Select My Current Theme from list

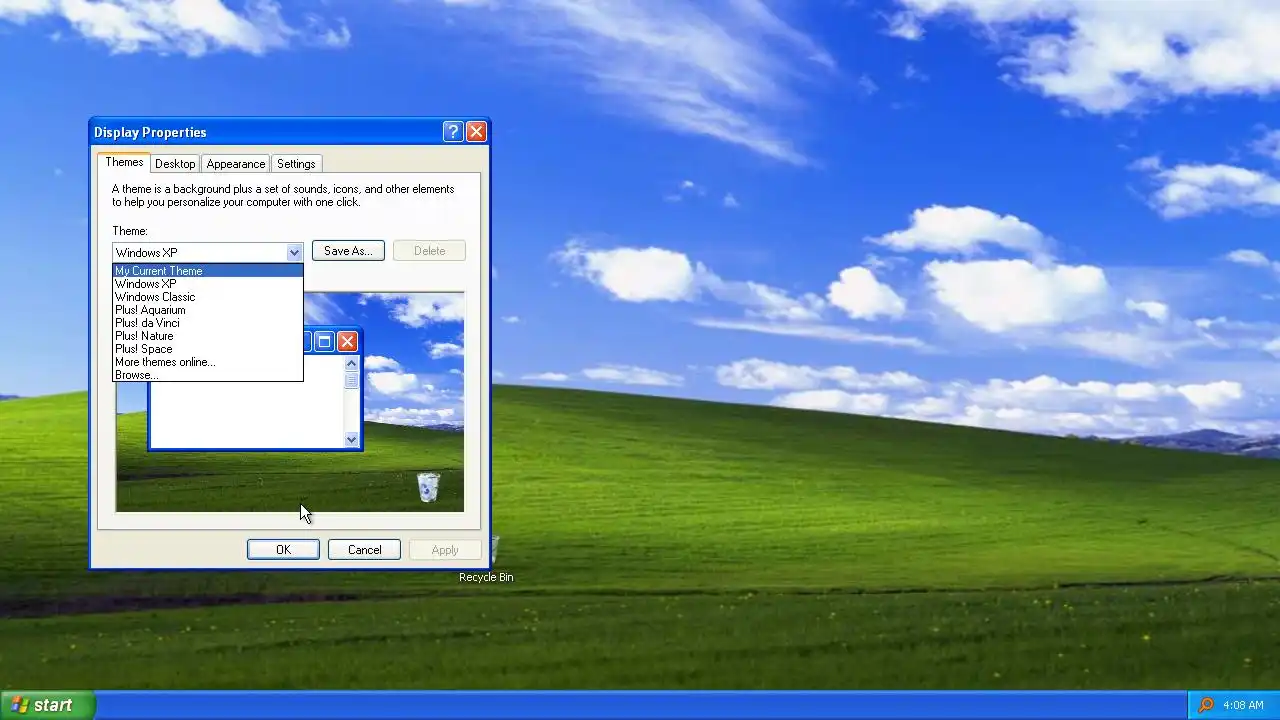(207, 271)
